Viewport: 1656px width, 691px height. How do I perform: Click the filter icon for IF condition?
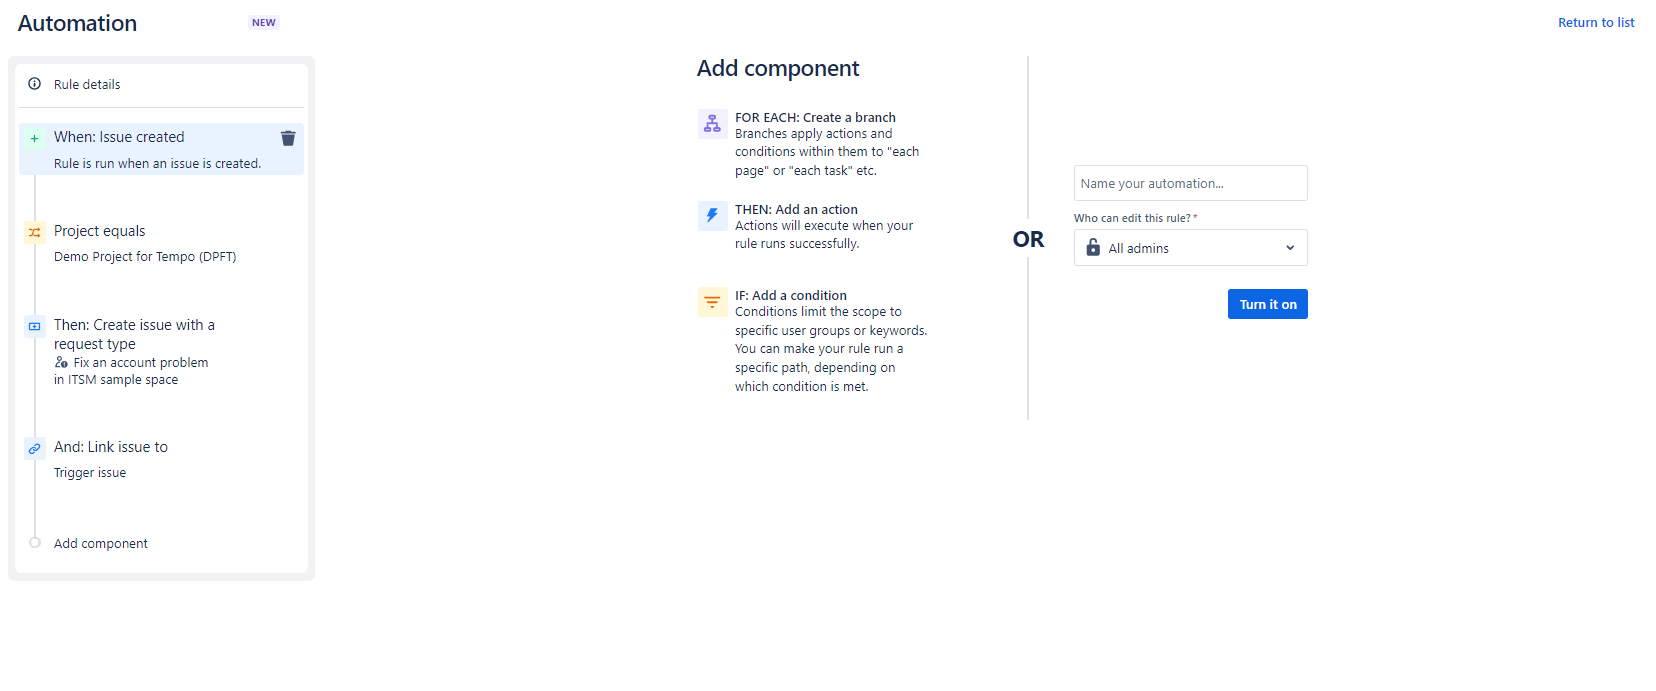pyautogui.click(x=712, y=301)
